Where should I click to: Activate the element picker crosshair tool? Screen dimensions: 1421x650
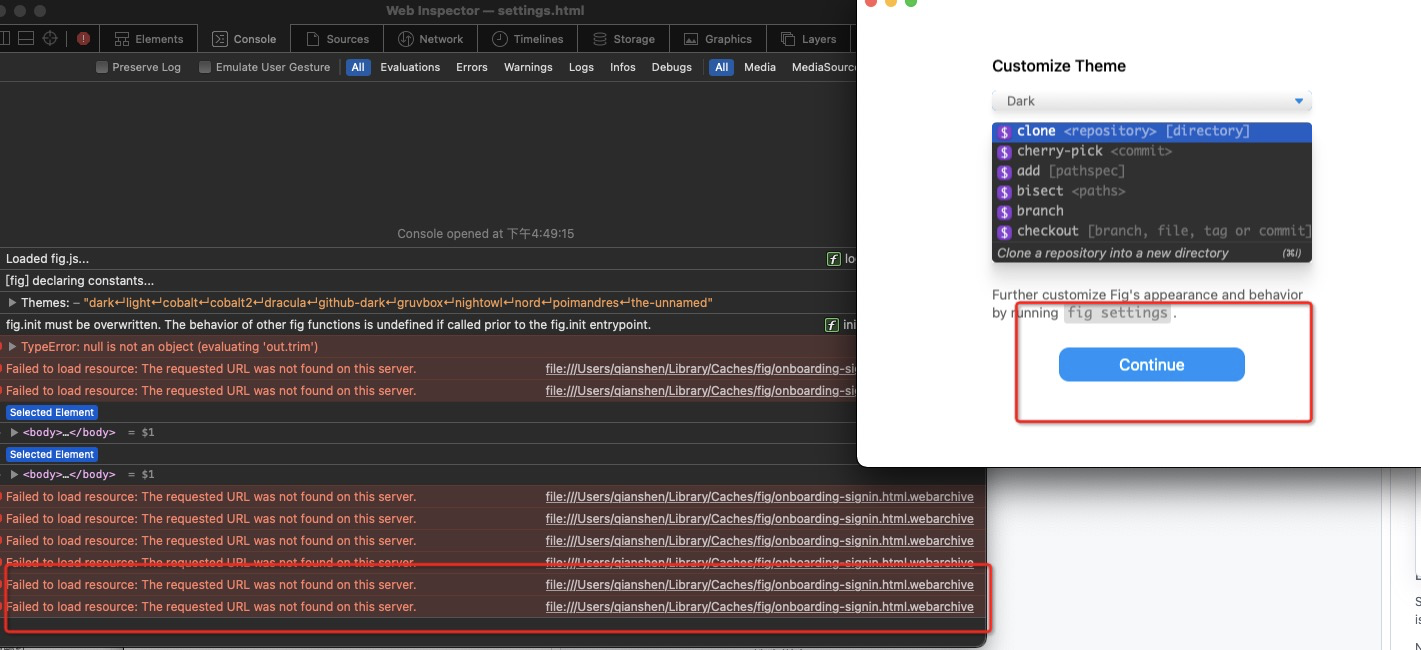(49, 37)
